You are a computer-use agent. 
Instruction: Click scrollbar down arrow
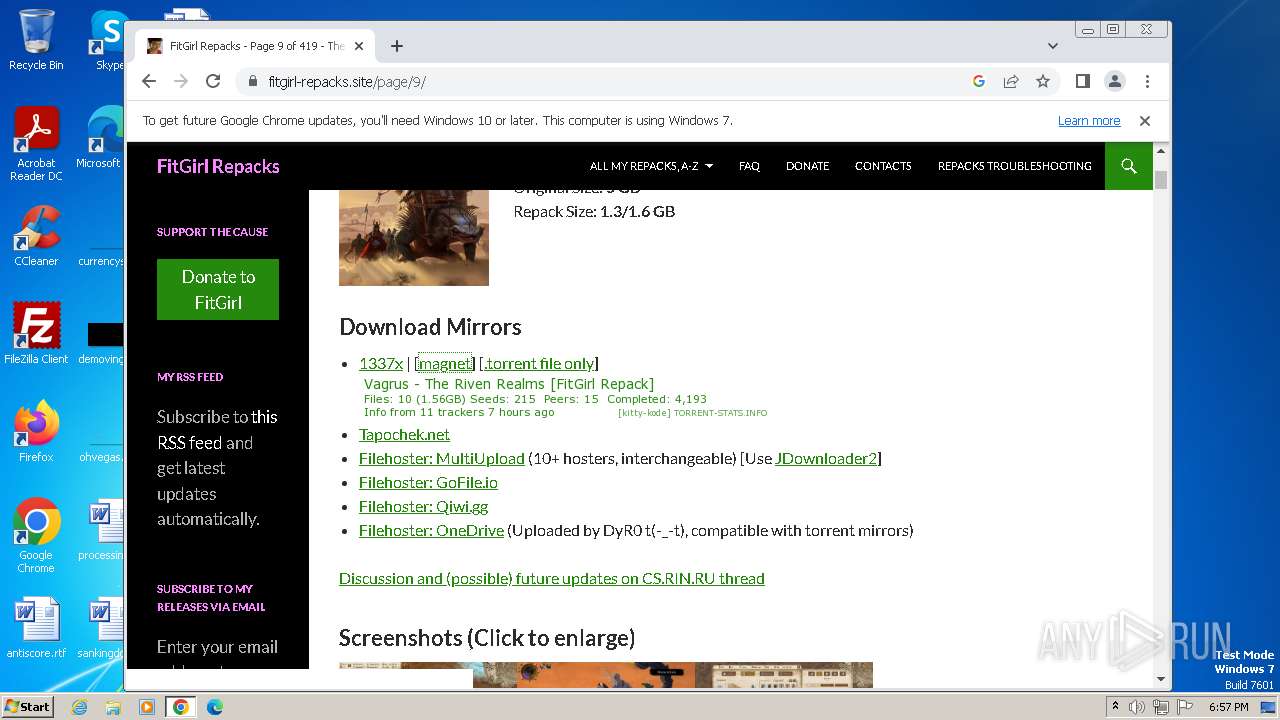(1161, 679)
